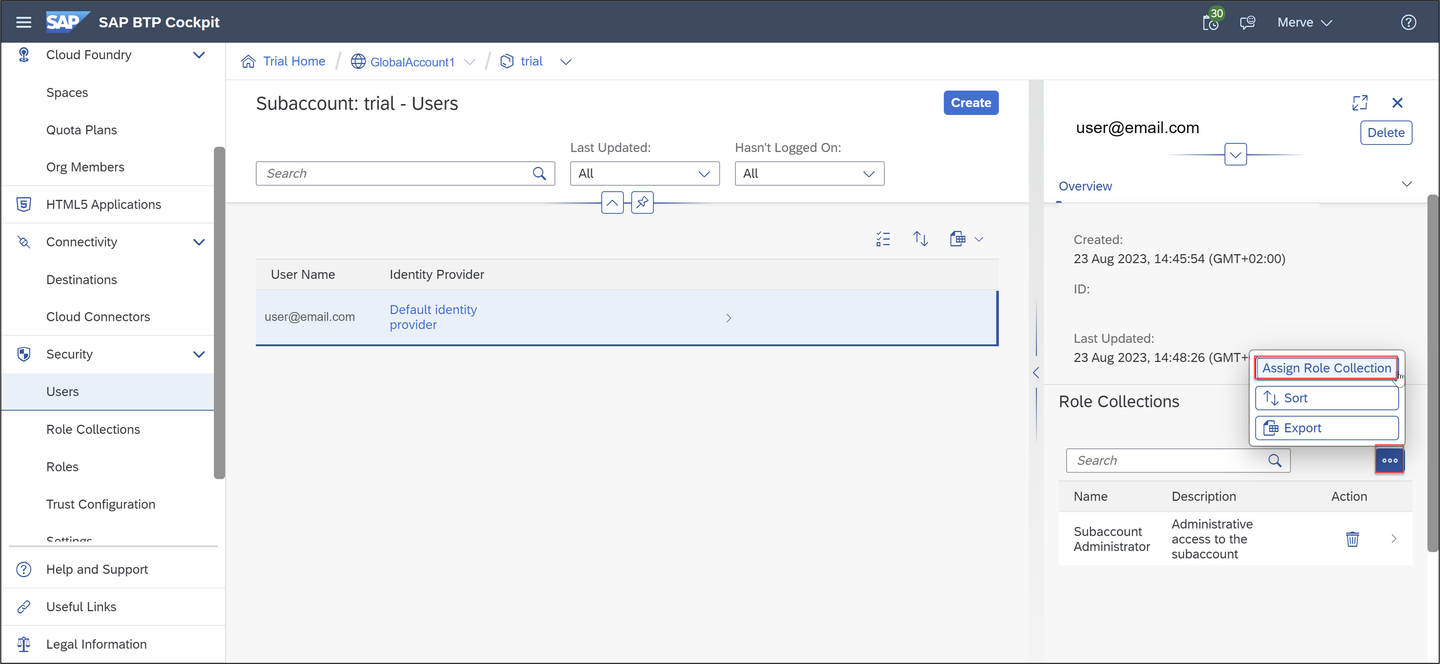Click the HTML5 Applications sidebar icon
The height and width of the screenshot is (664, 1440).
coord(24,204)
